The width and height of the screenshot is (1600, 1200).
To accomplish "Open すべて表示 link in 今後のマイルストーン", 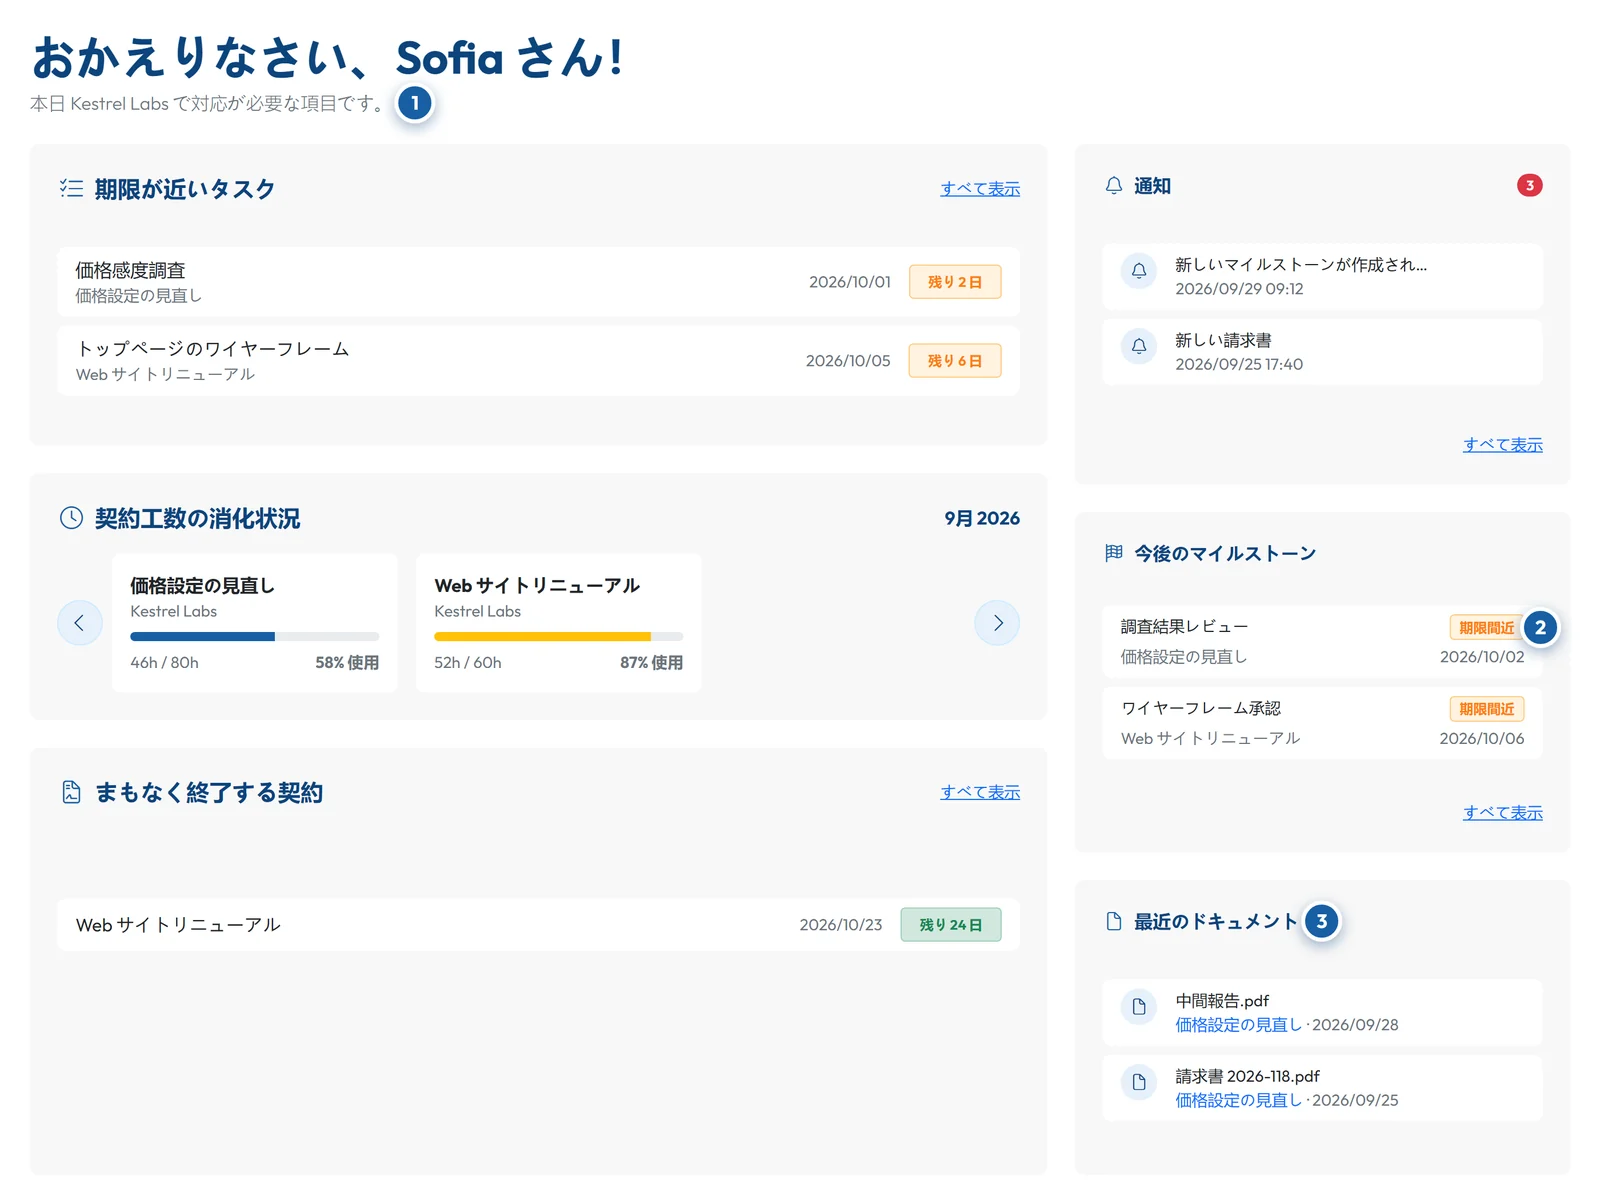I will coord(1503,813).
